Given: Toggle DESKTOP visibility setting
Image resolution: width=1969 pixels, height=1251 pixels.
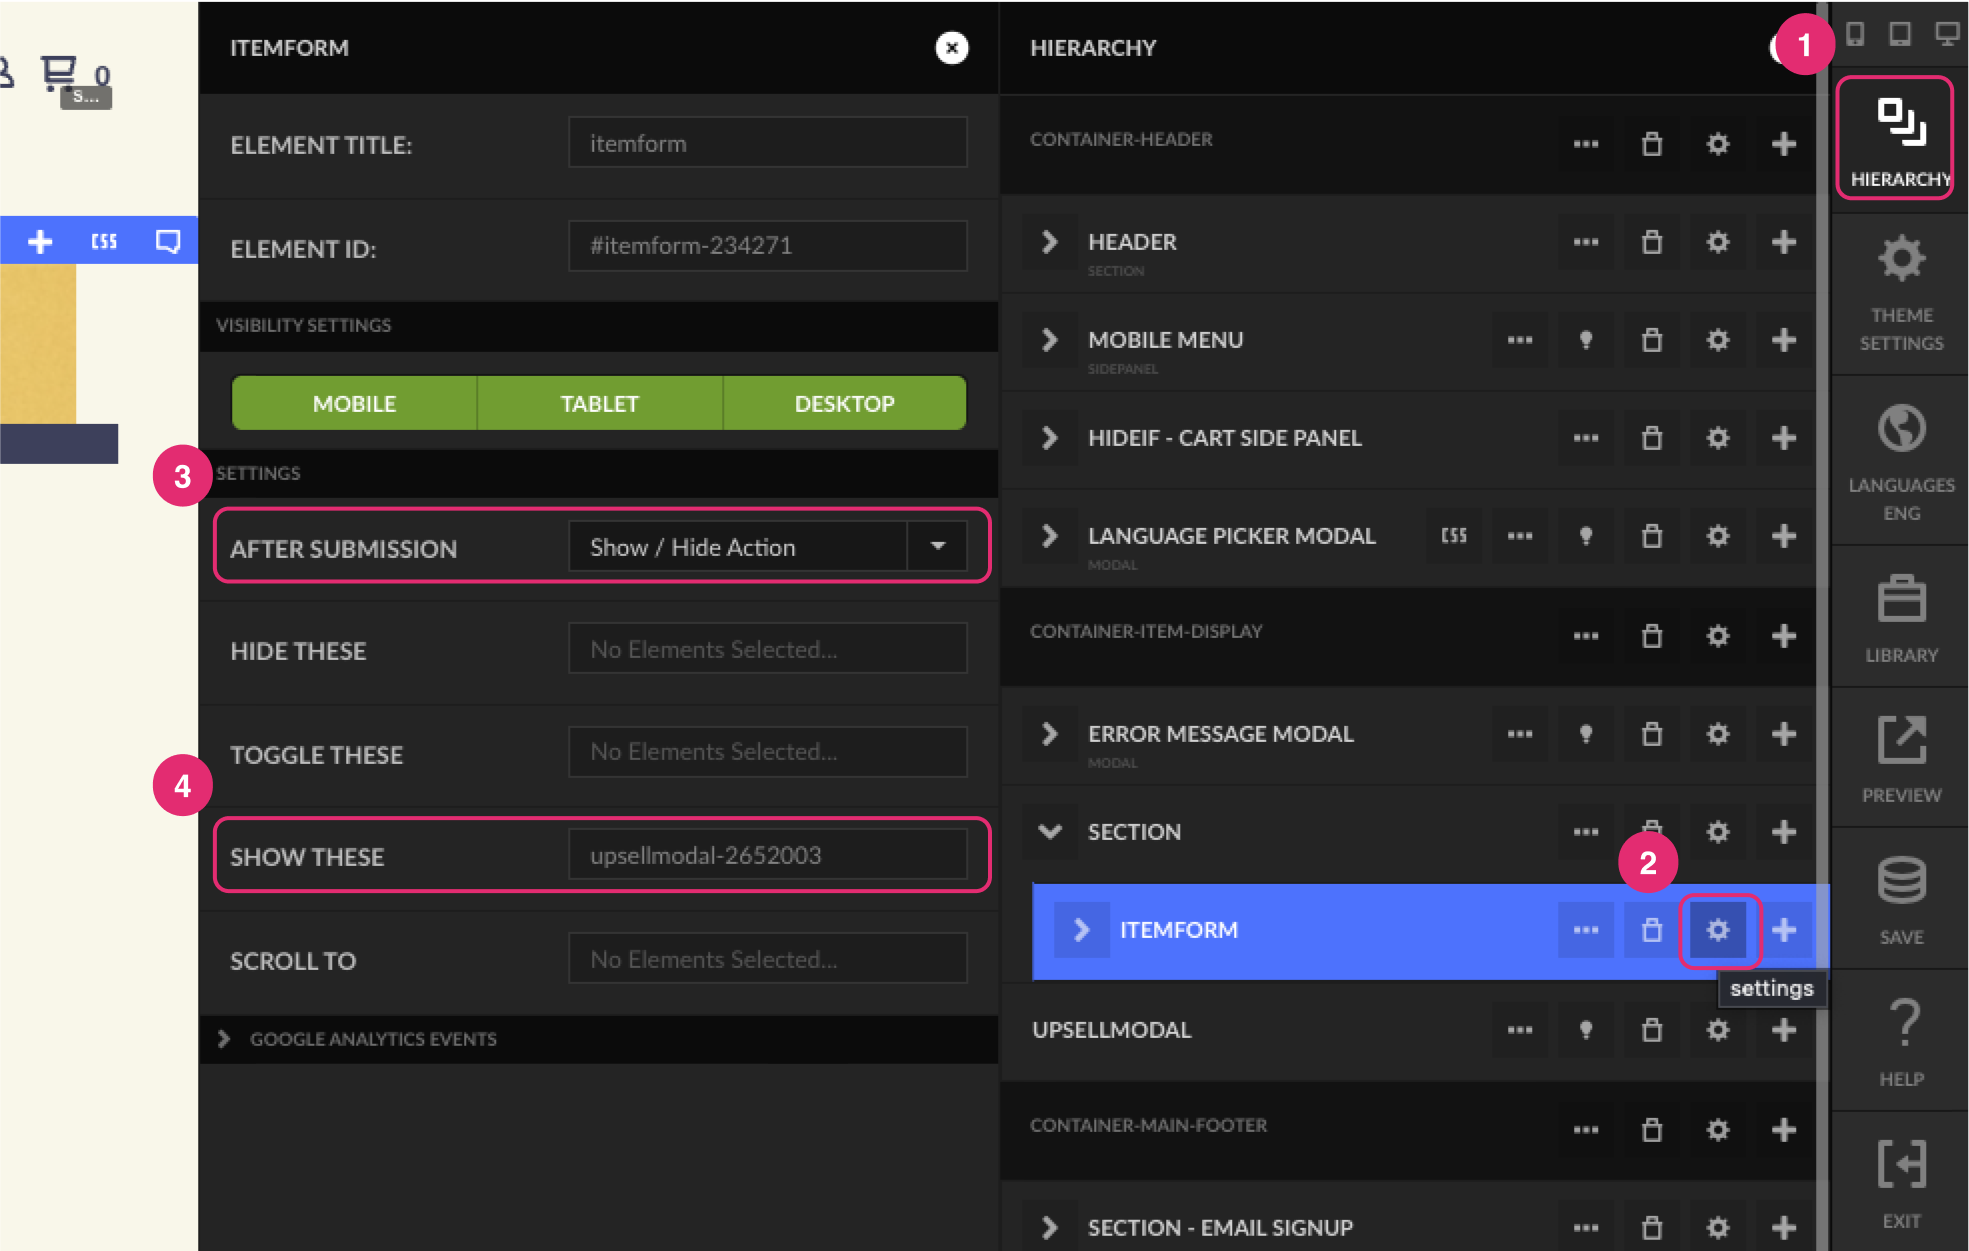Looking at the screenshot, I should pyautogui.click(x=844, y=403).
